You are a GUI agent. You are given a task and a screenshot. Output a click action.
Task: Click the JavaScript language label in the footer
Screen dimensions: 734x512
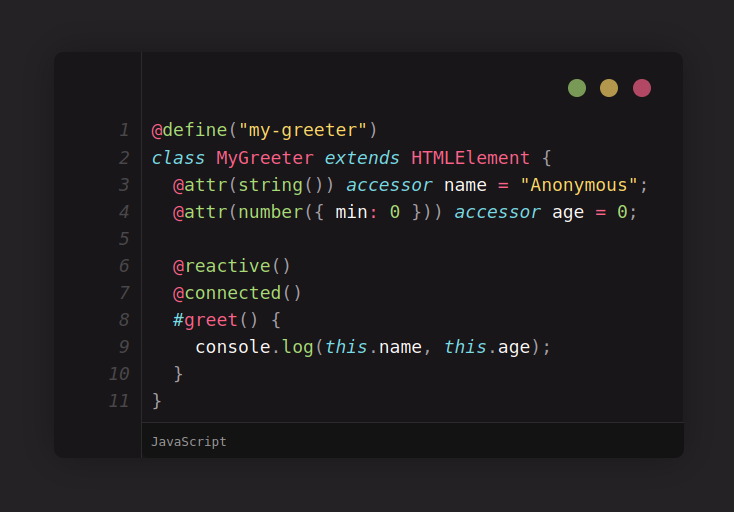(x=189, y=441)
